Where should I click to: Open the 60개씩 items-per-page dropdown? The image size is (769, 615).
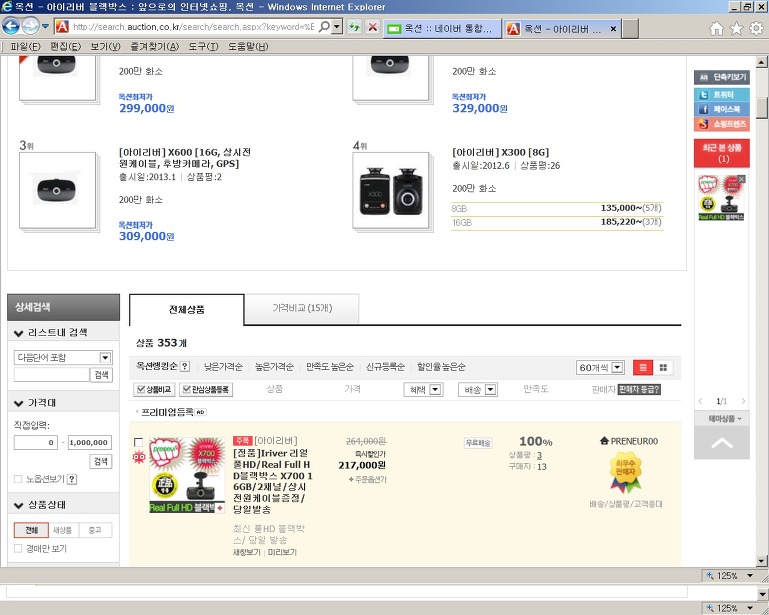600,367
